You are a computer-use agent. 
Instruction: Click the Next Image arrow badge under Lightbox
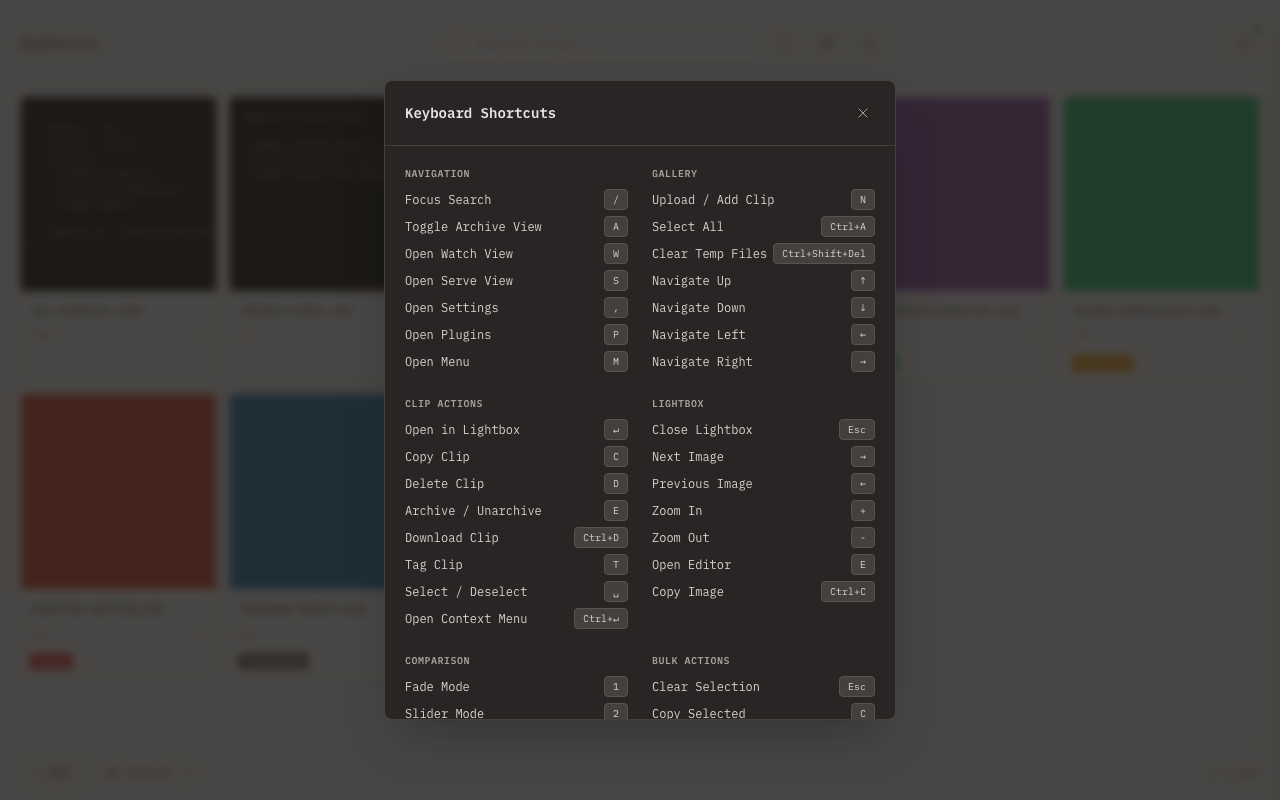point(862,457)
